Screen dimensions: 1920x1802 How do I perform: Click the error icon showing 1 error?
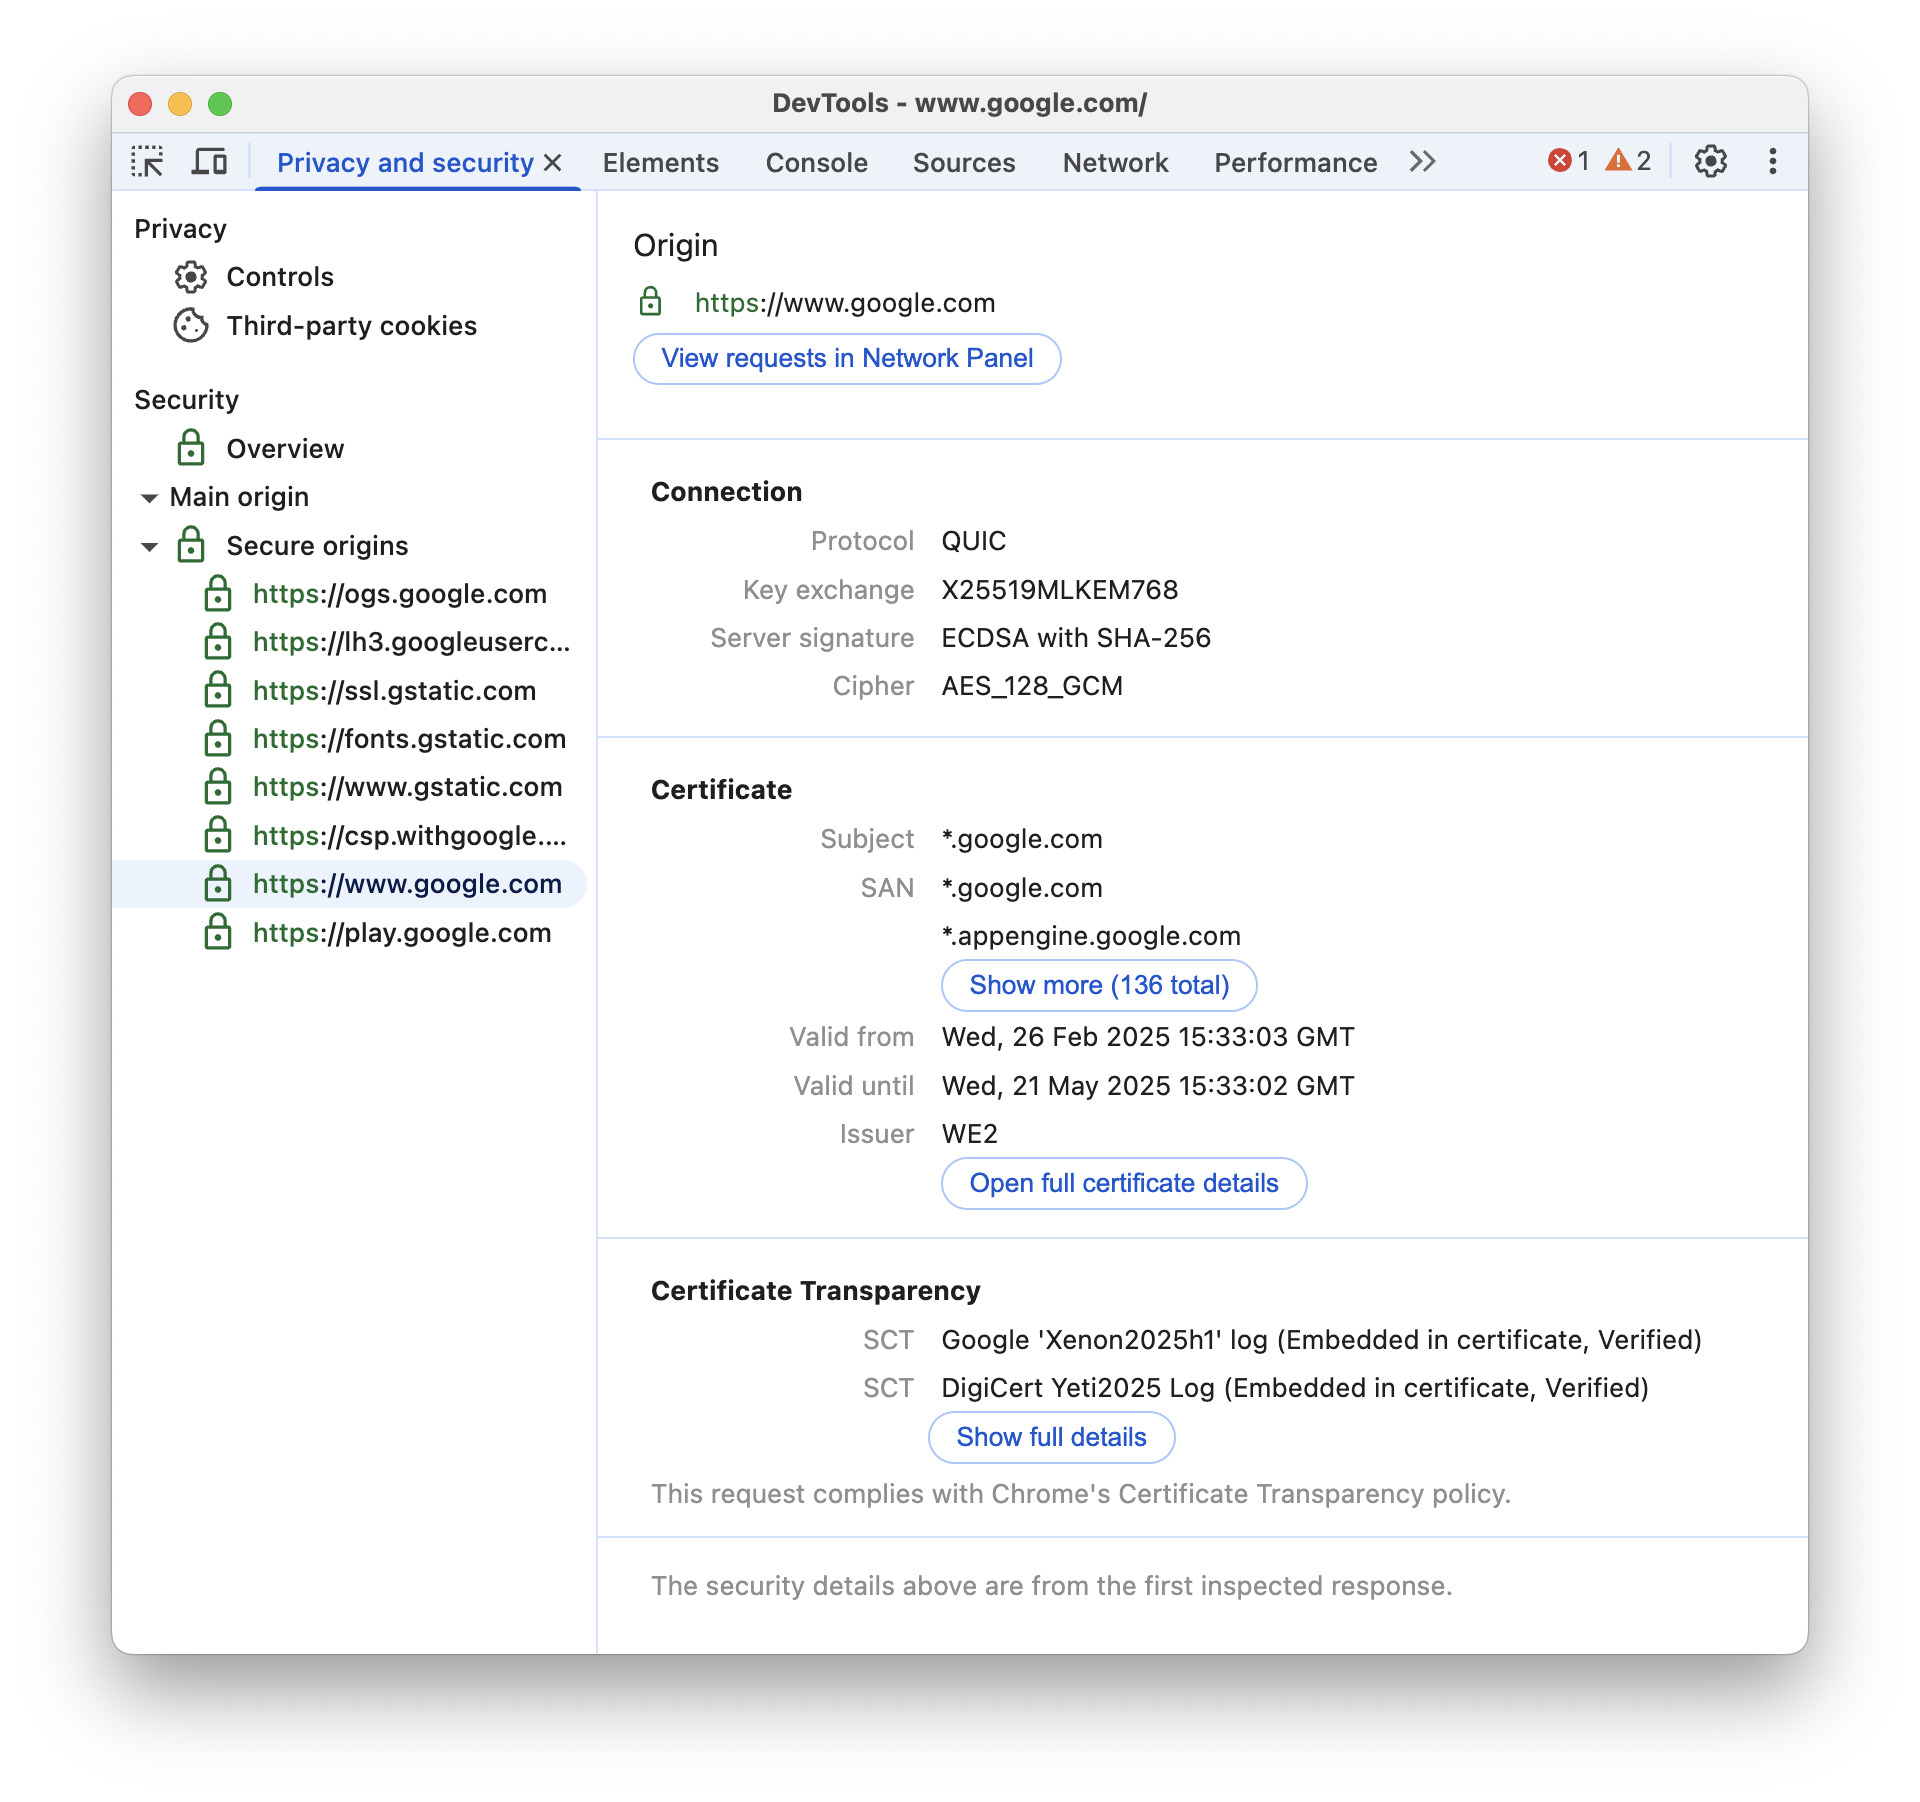coord(1558,161)
